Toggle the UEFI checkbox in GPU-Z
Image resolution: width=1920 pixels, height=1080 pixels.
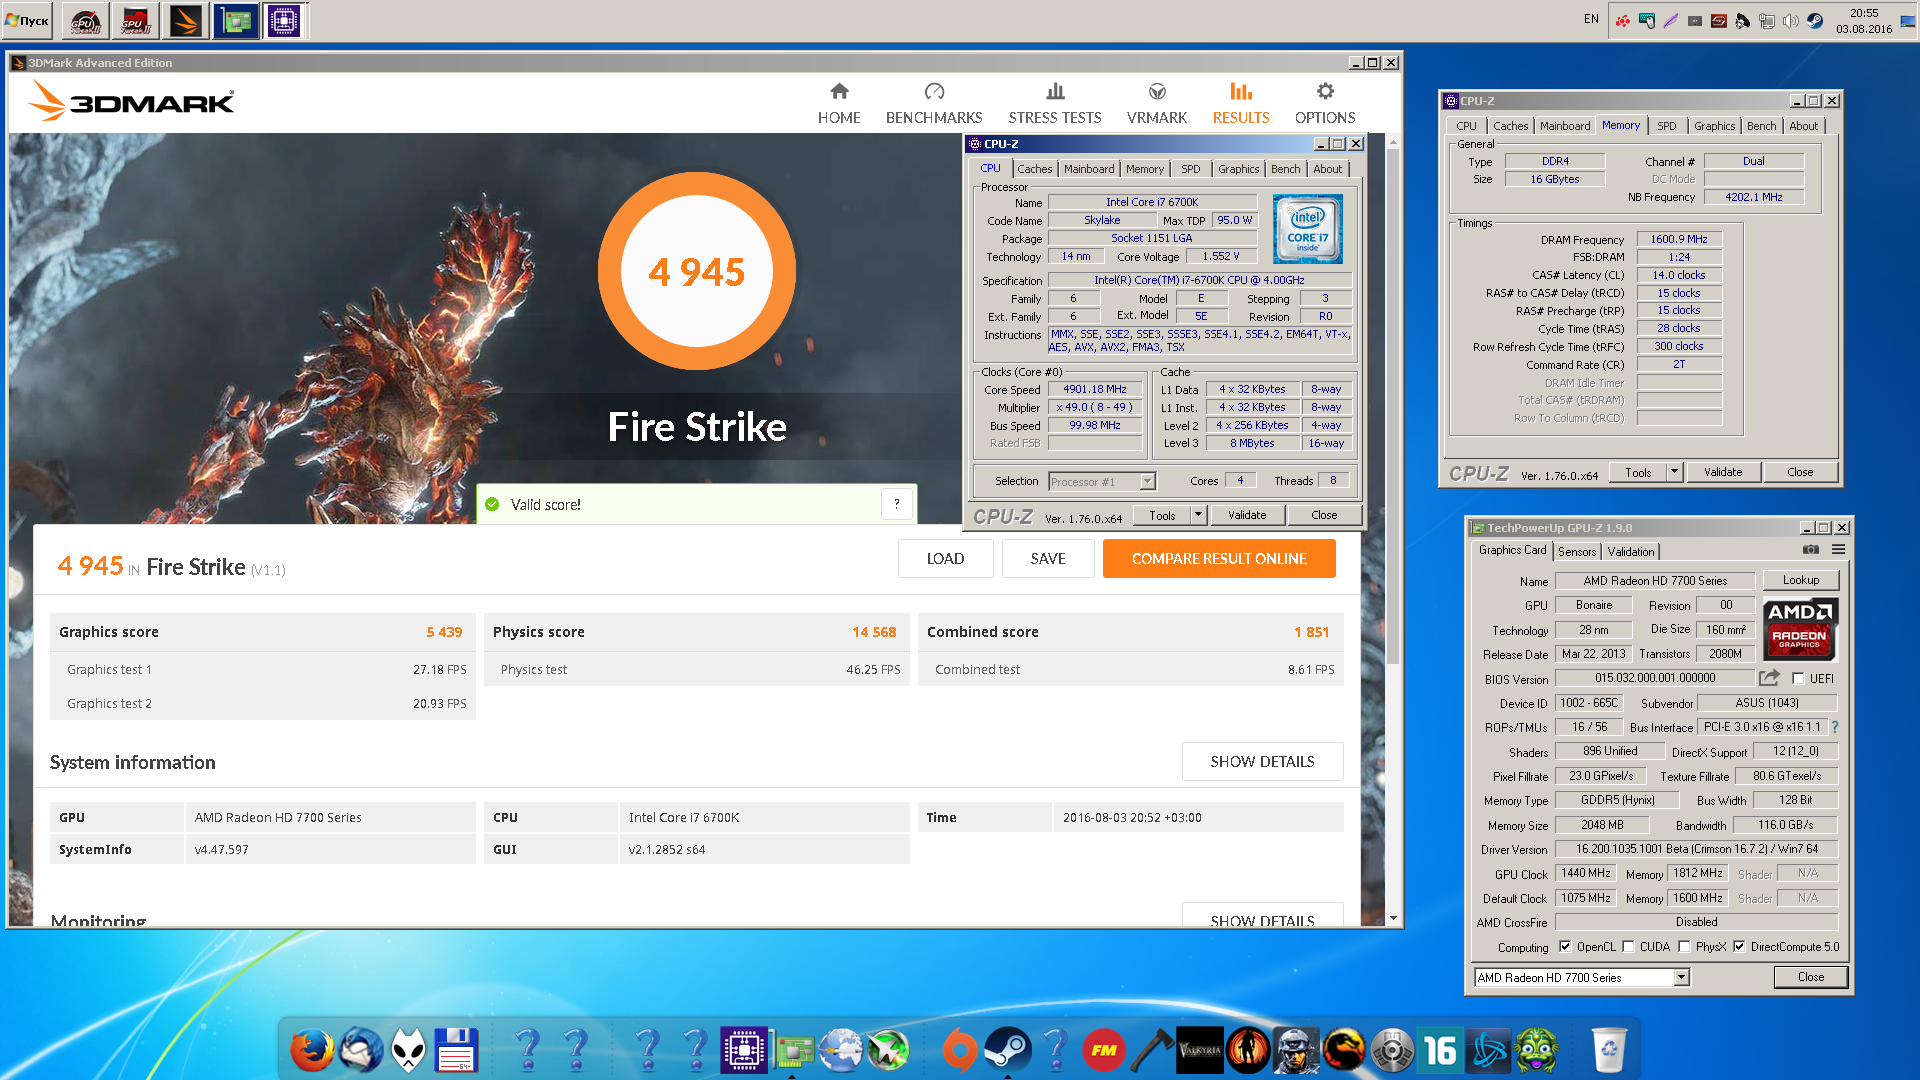[1798, 679]
